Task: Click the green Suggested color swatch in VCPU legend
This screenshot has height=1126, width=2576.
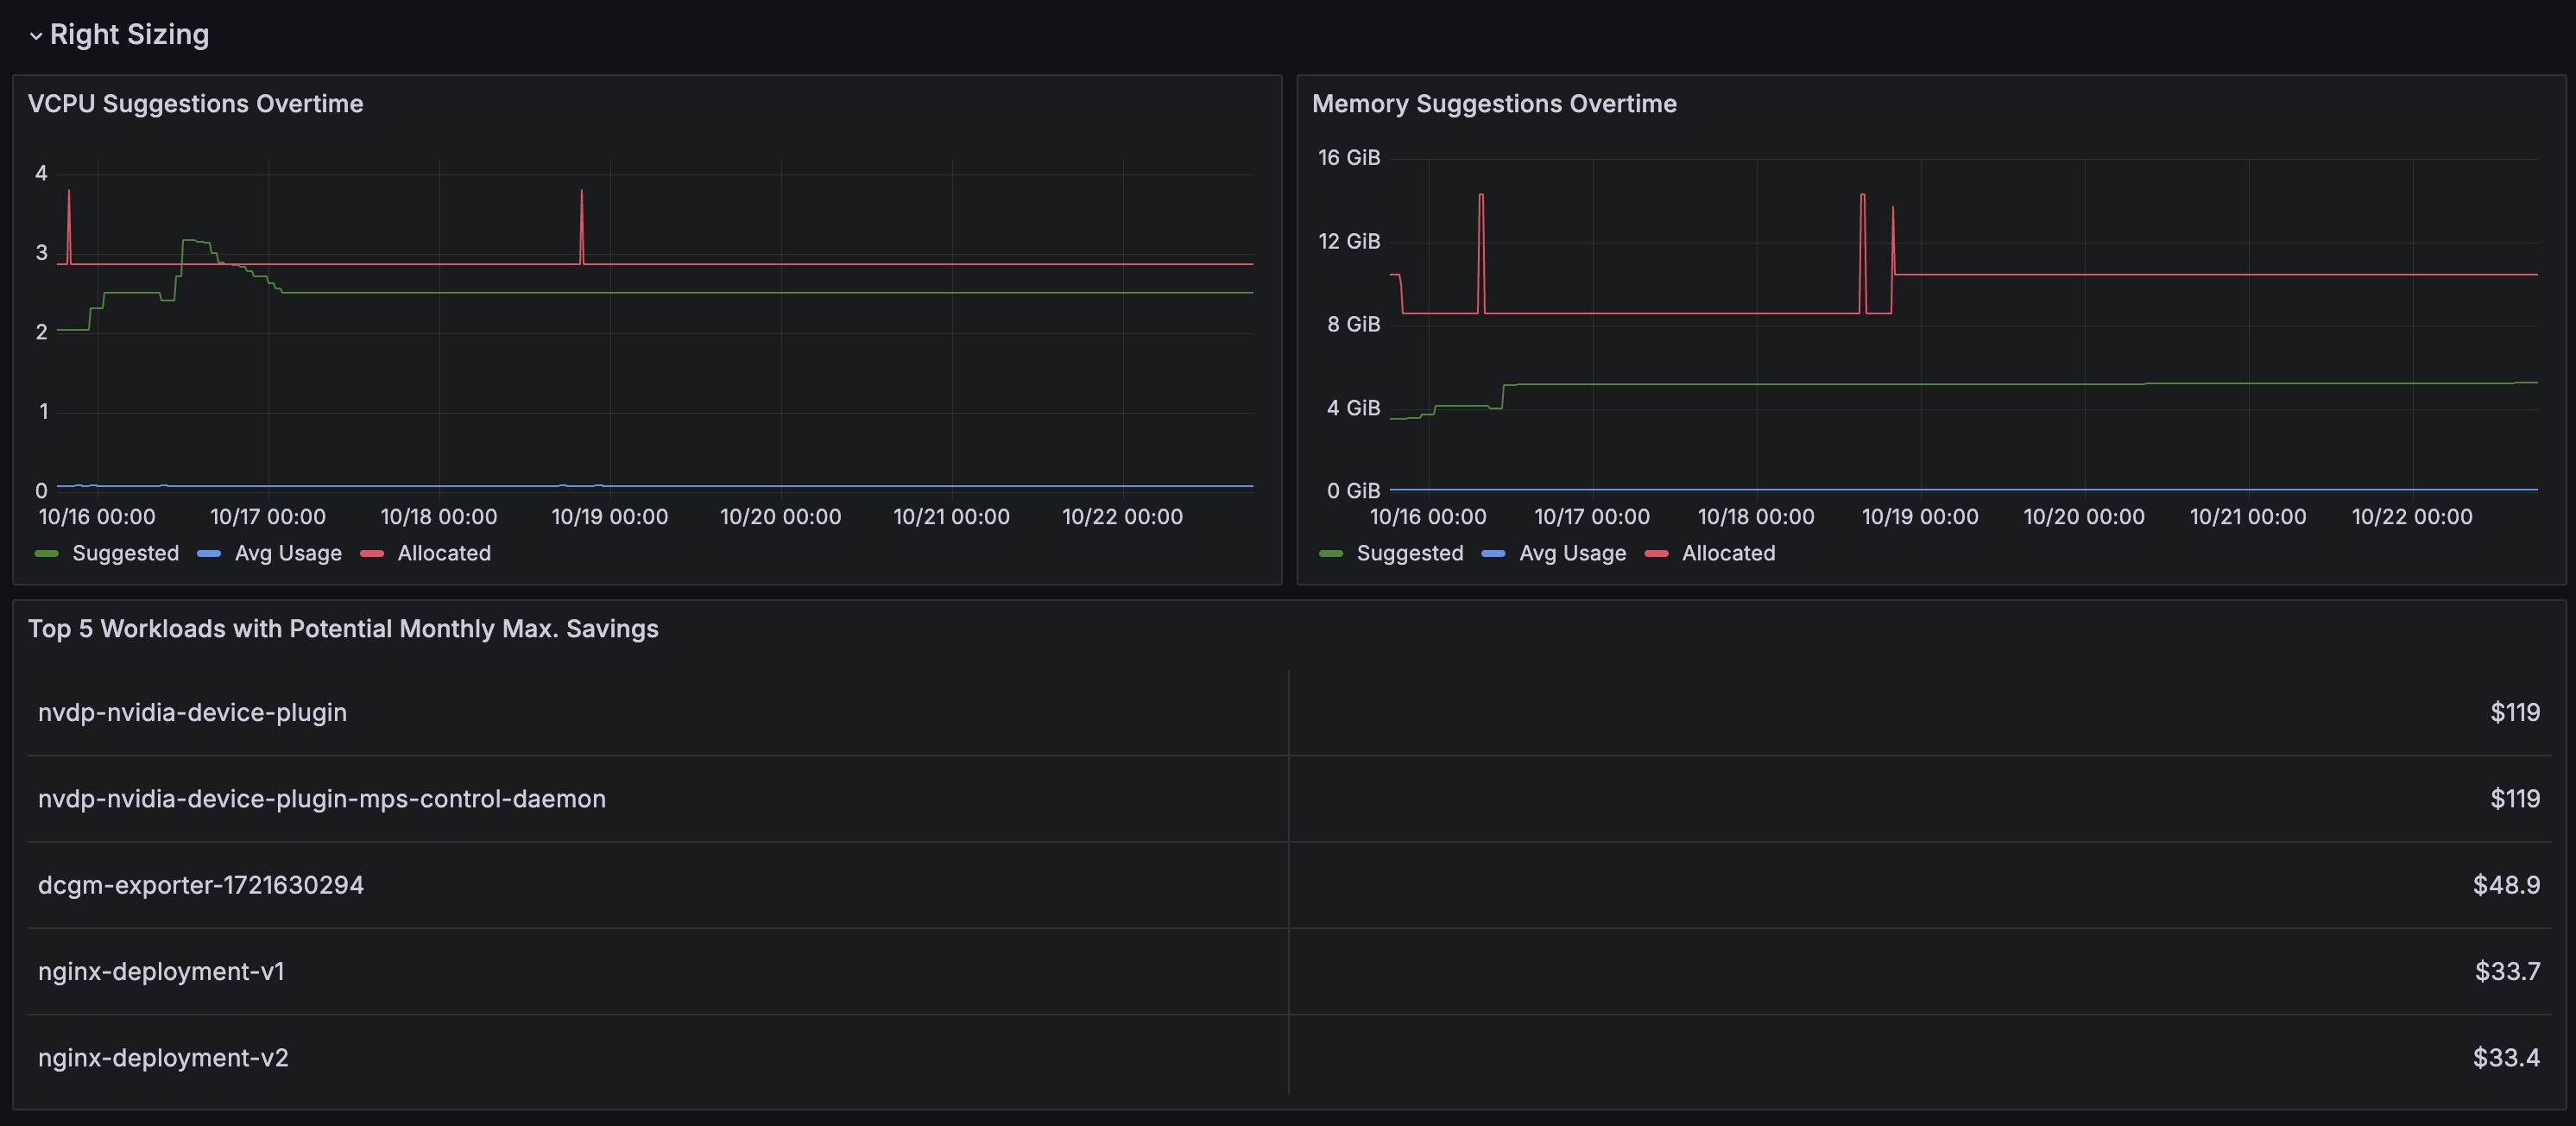Action: point(47,554)
